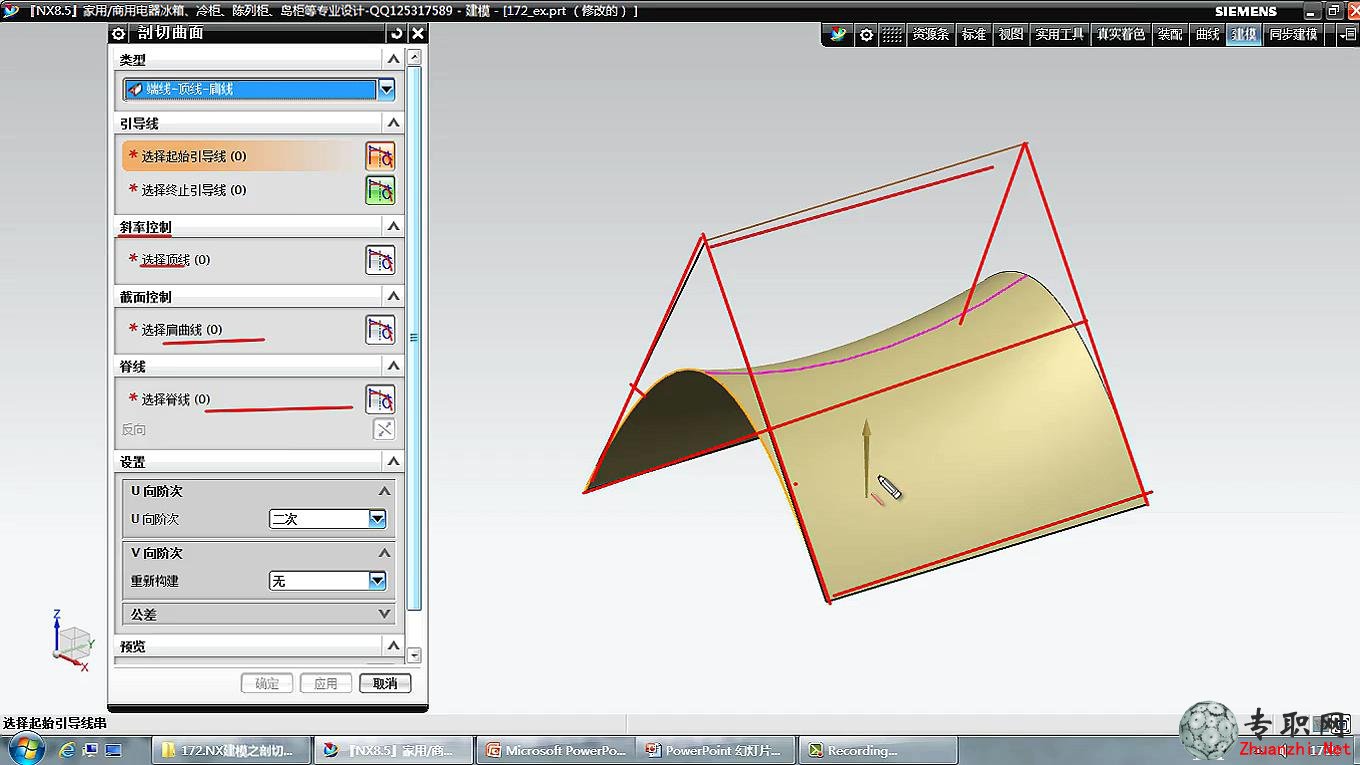Collapse the 设置 section
The height and width of the screenshot is (765, 1360).
coord(393,461)
